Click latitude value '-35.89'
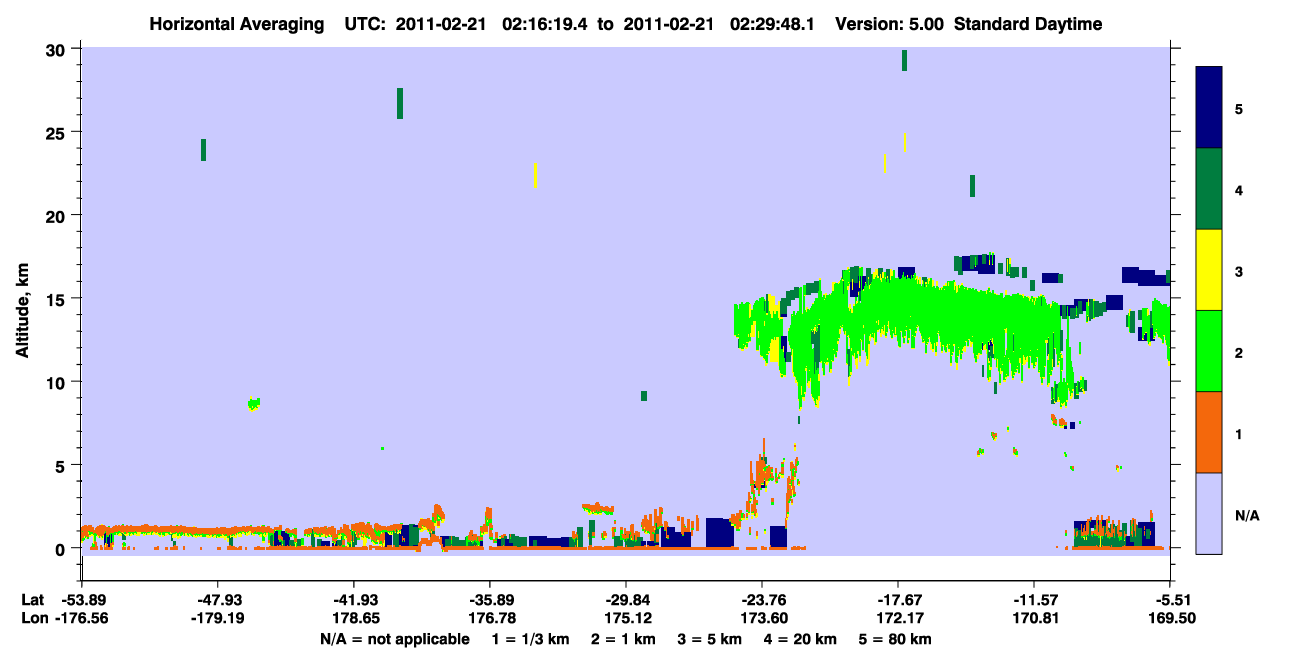Screen dimensions: 1300x667 point(490,600)
